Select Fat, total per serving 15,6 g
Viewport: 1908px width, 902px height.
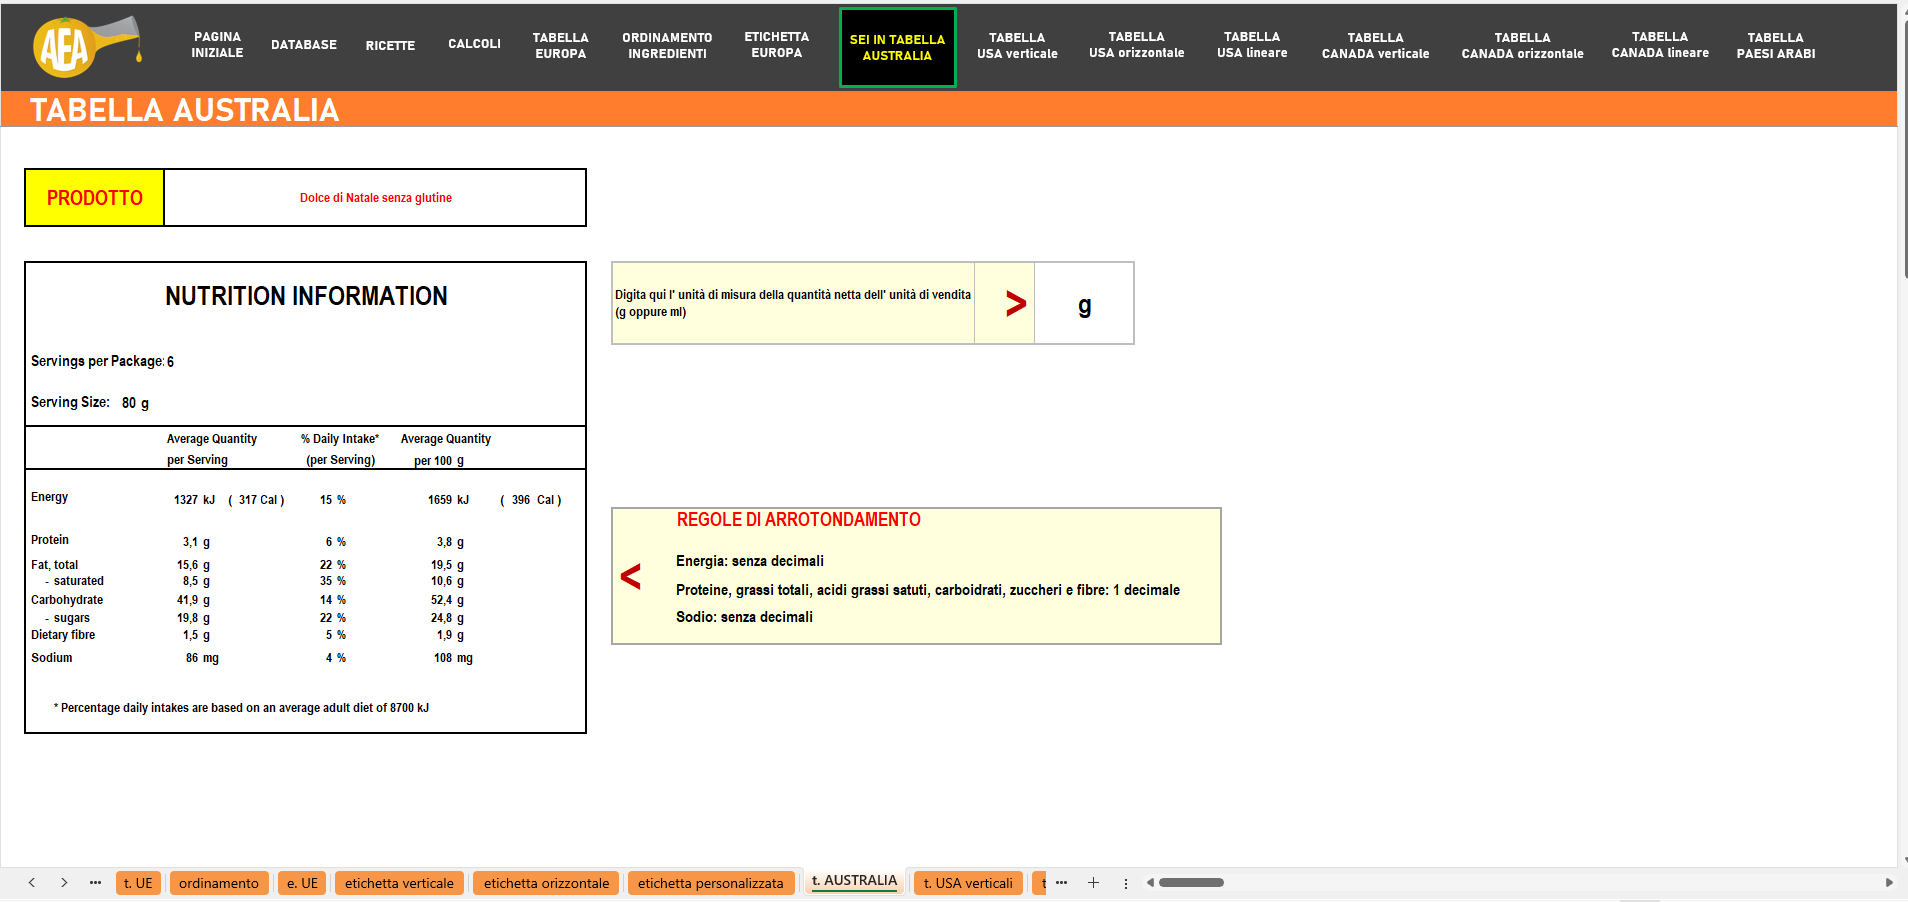[x=193, y=565]
